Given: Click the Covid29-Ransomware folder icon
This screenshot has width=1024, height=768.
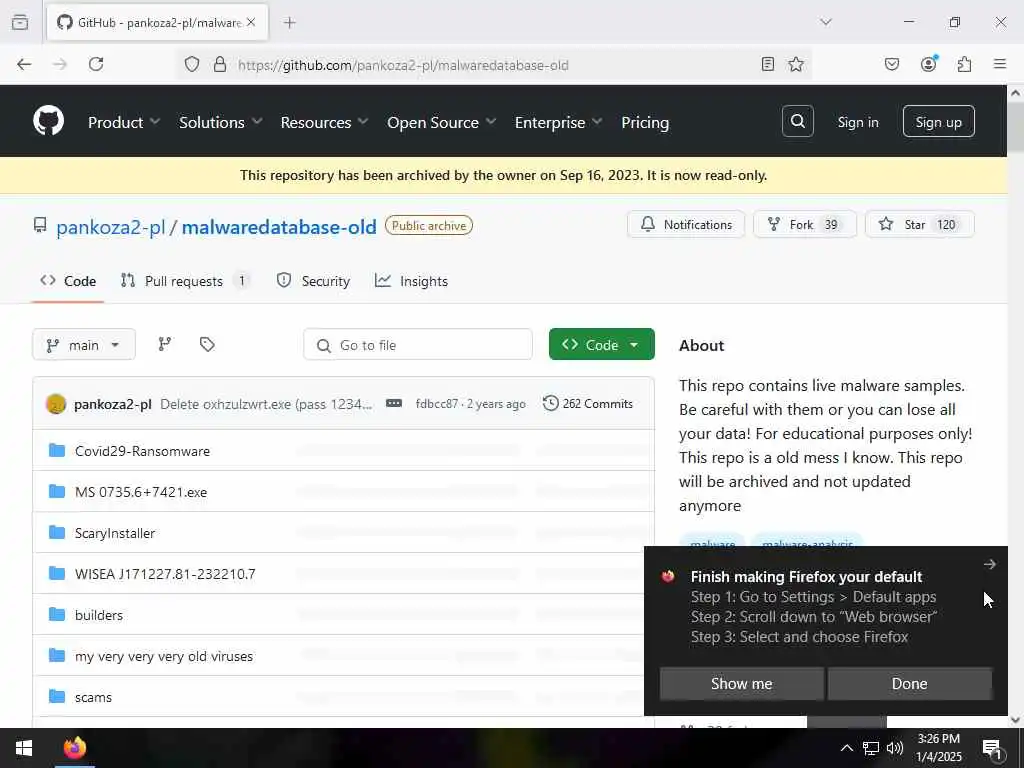Looking at the screenshot, I should (57, 451).
